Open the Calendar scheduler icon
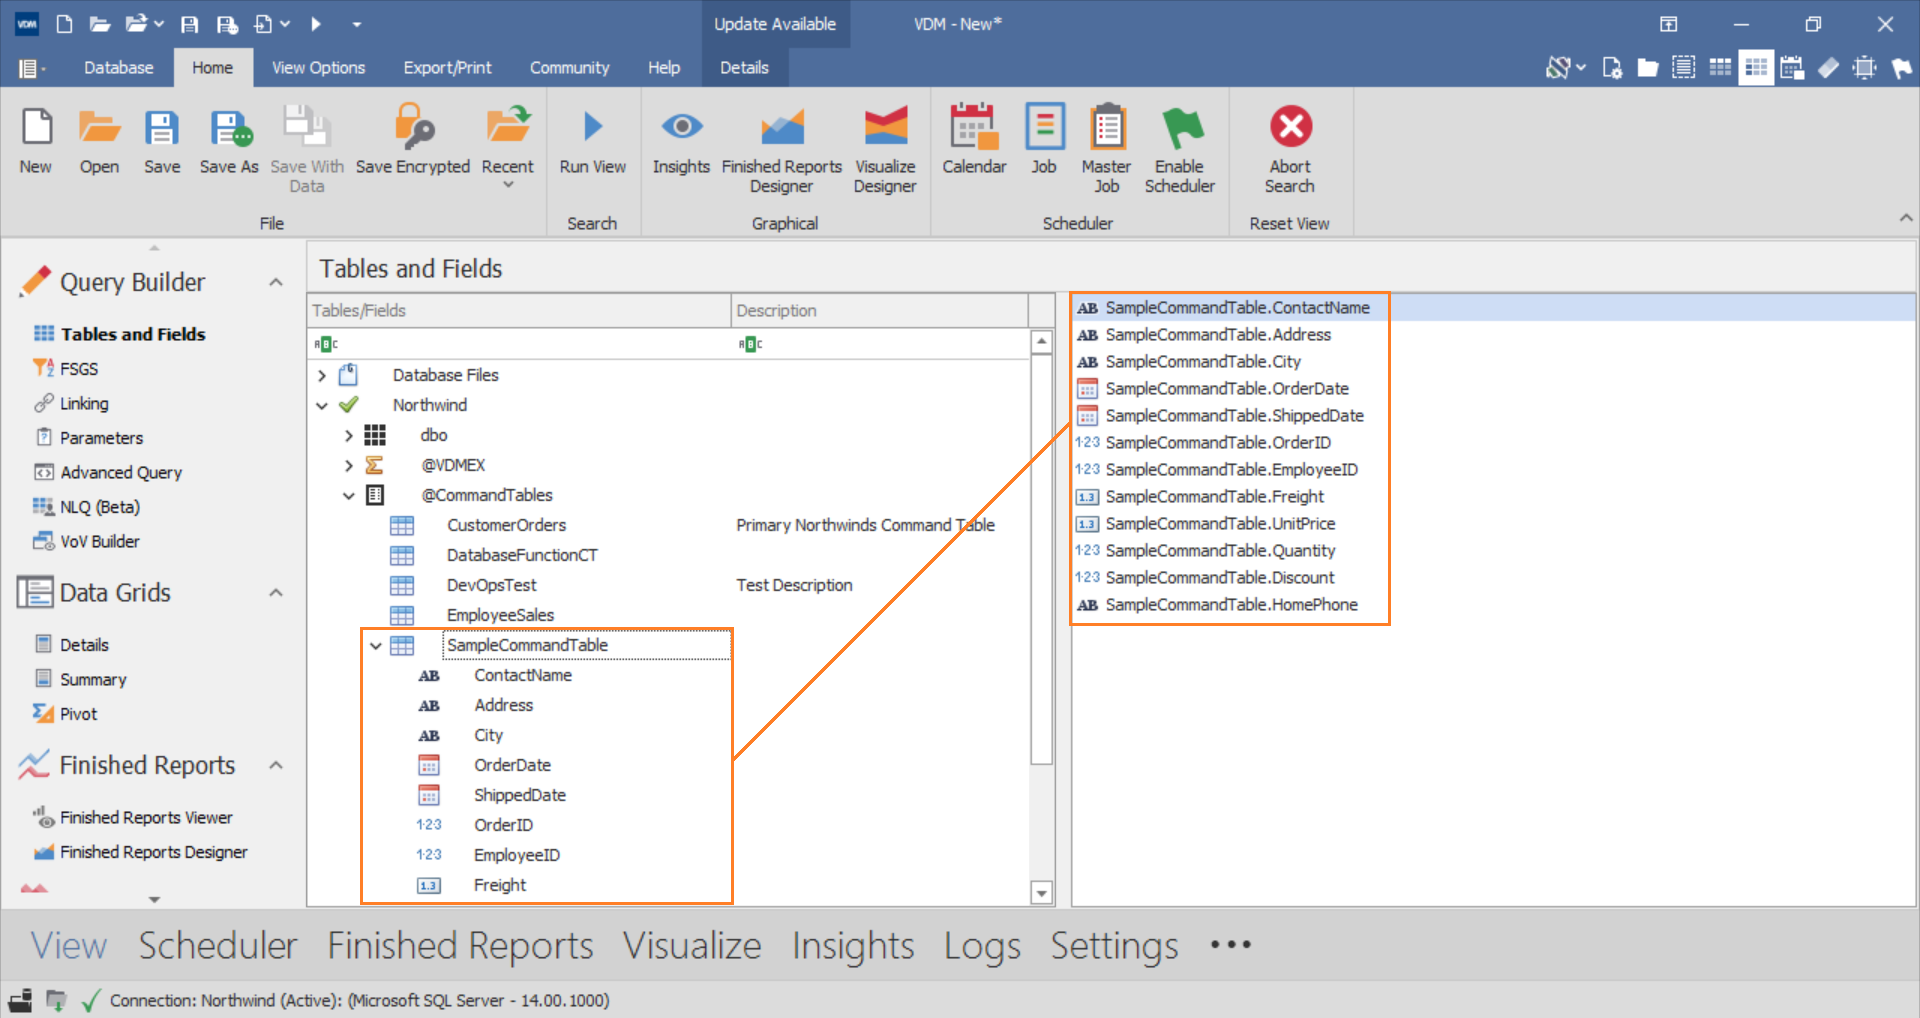This screenshot has height=1018, width=1920. point(974,127)
